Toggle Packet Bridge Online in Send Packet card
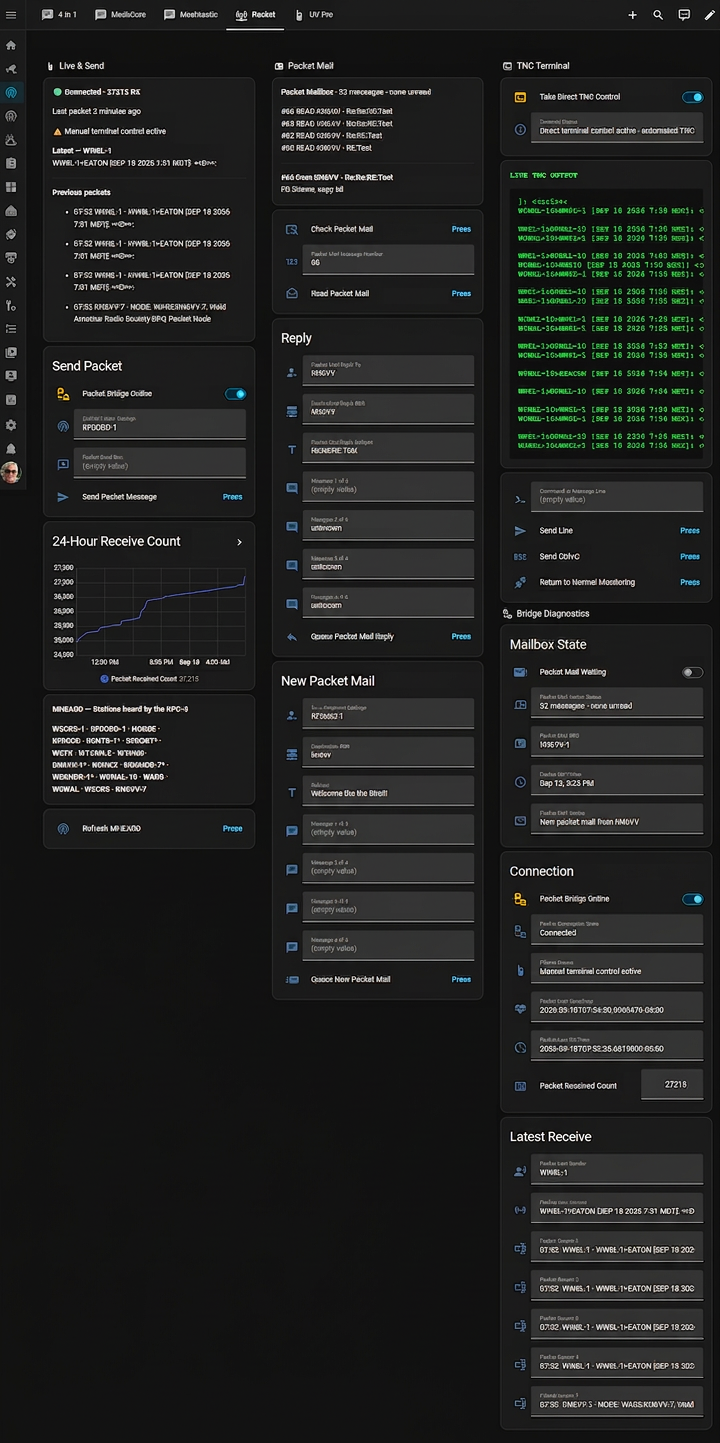The image size is (720, 1443). point(235,394)
